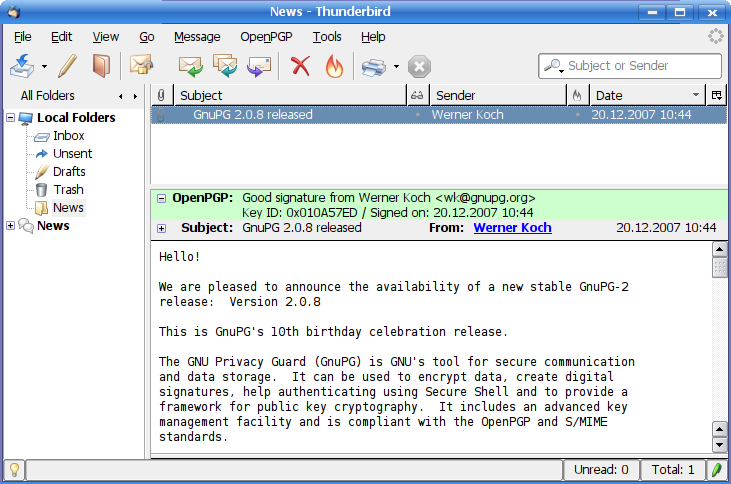Sort by the attachment paperclip column

coord(161,96)
